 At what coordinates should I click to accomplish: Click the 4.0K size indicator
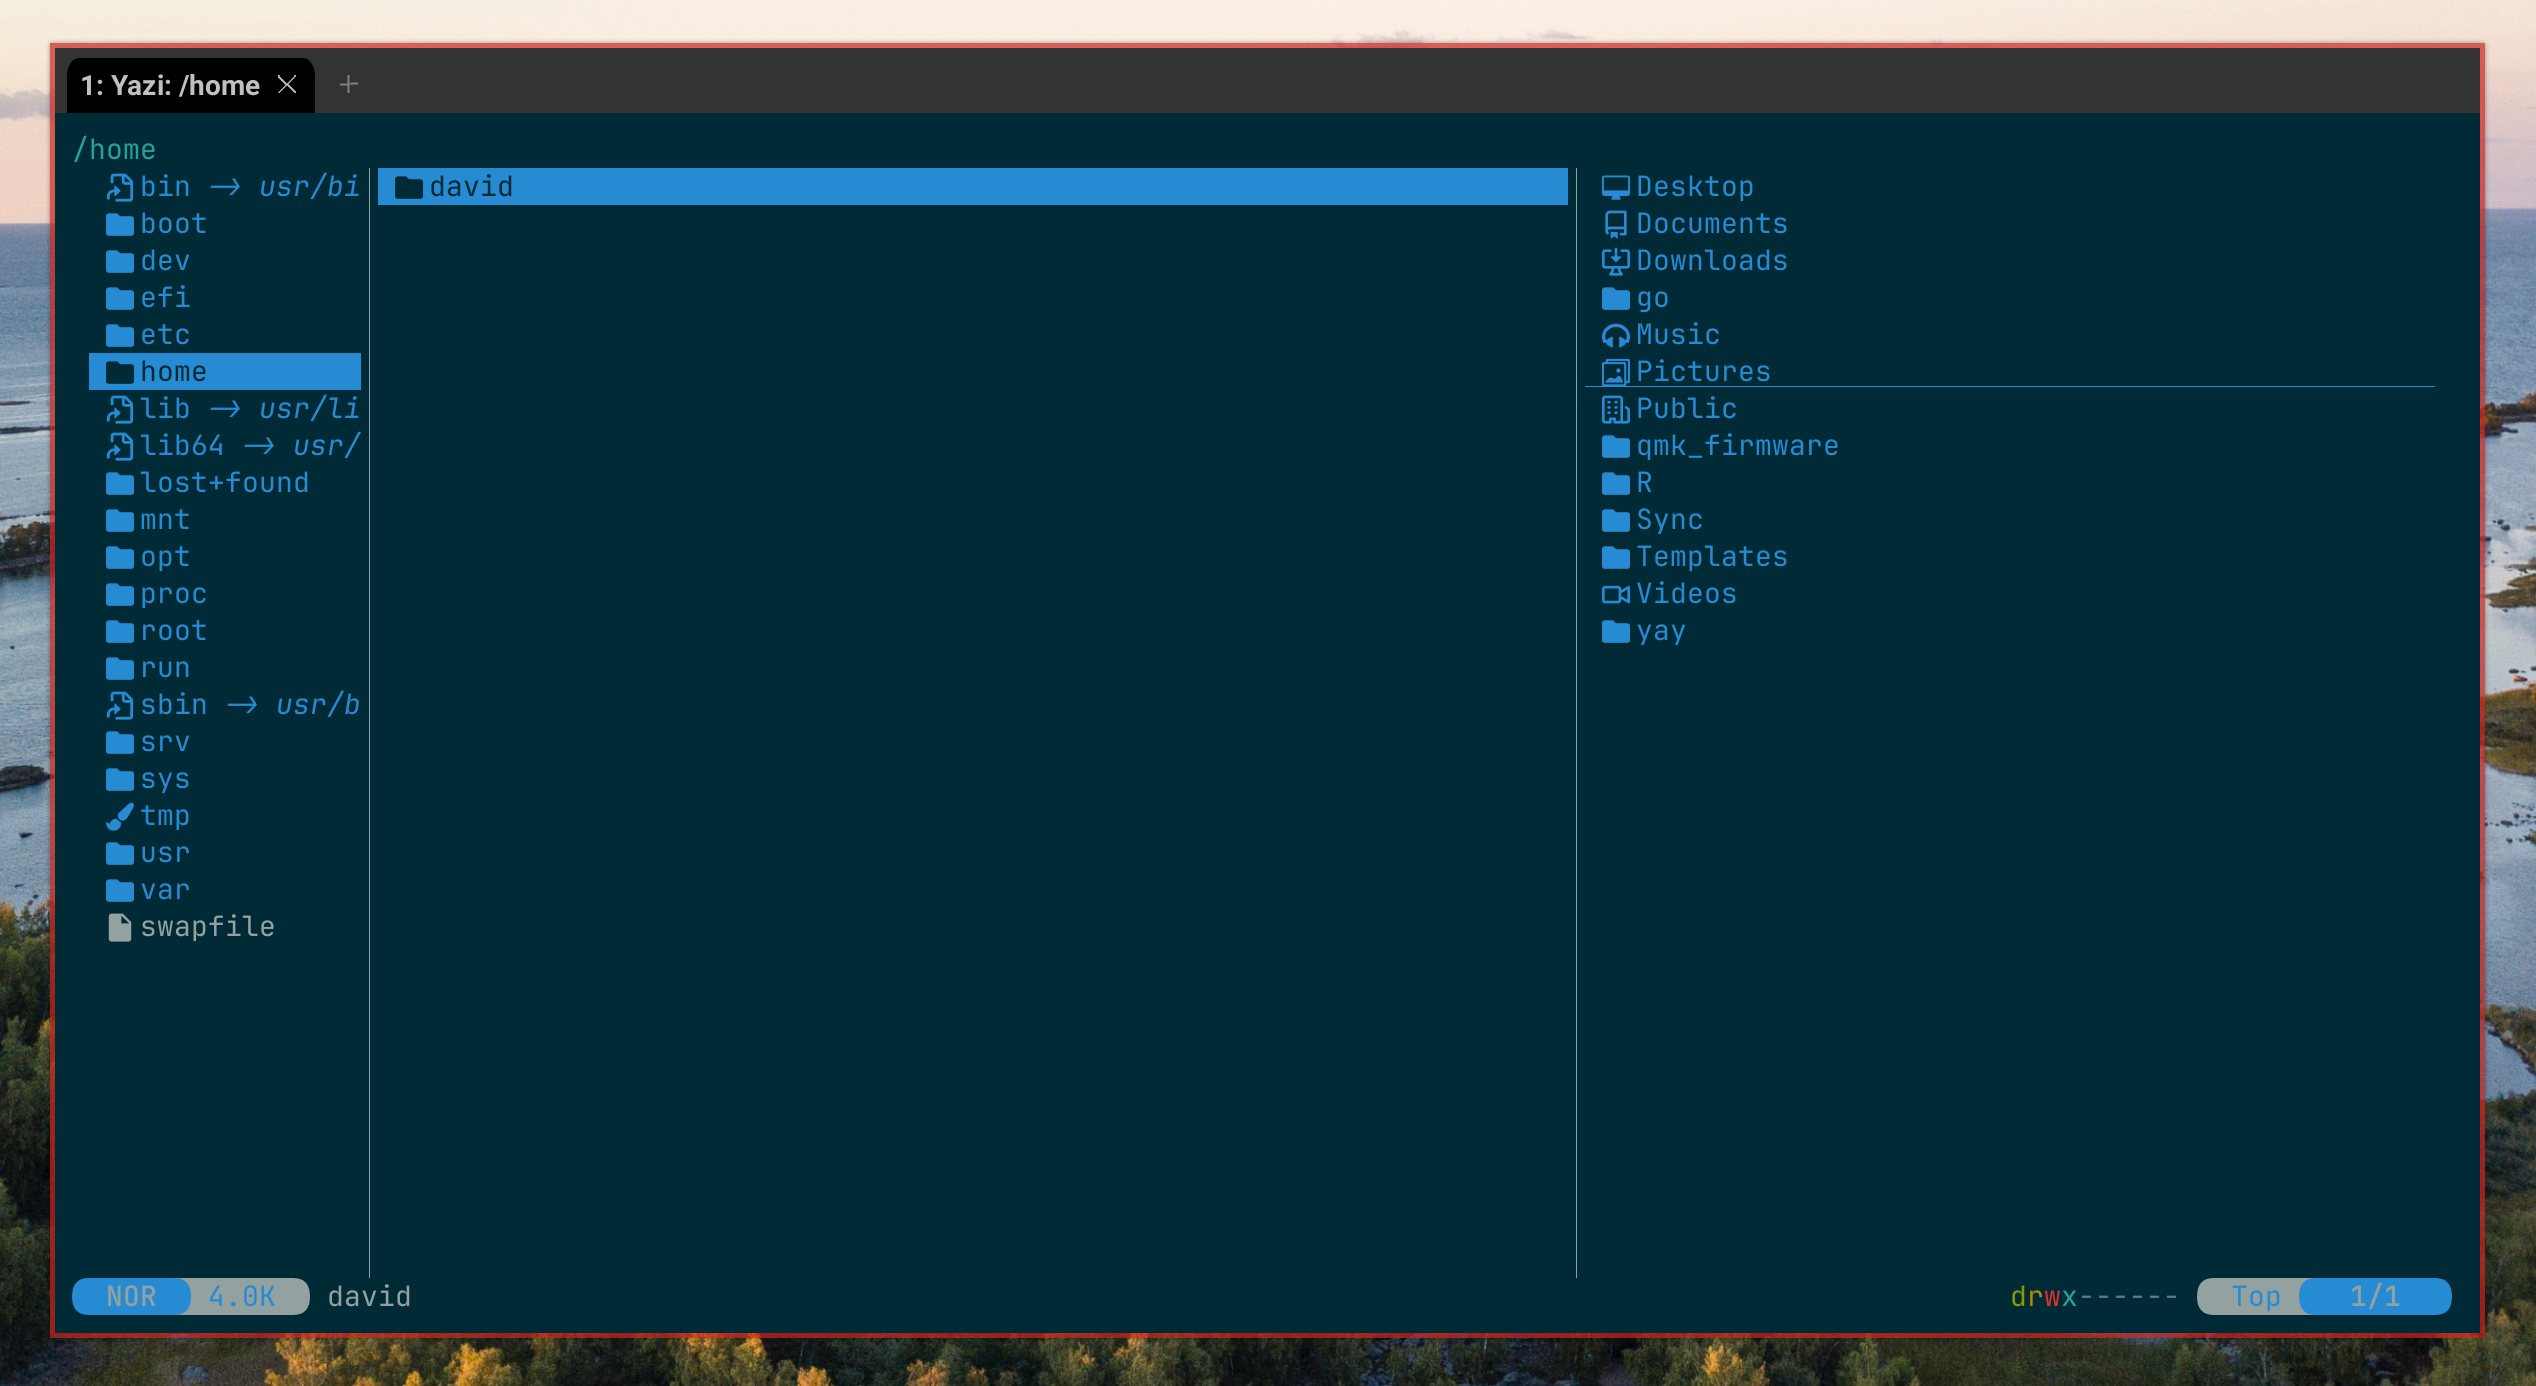click(x=242, y=1297)
